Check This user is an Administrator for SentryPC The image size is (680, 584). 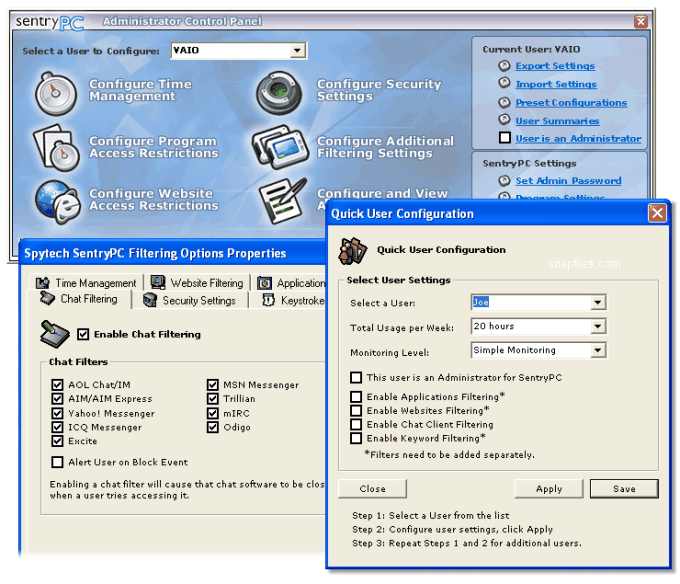pos(356,377)
